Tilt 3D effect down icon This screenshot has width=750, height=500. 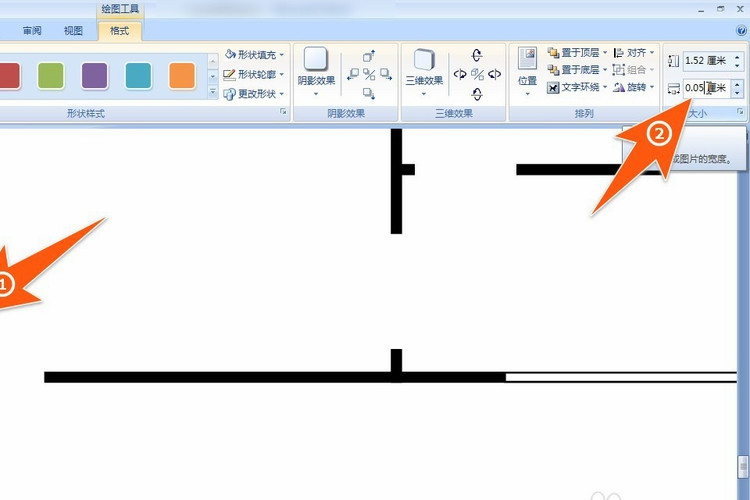477,94
